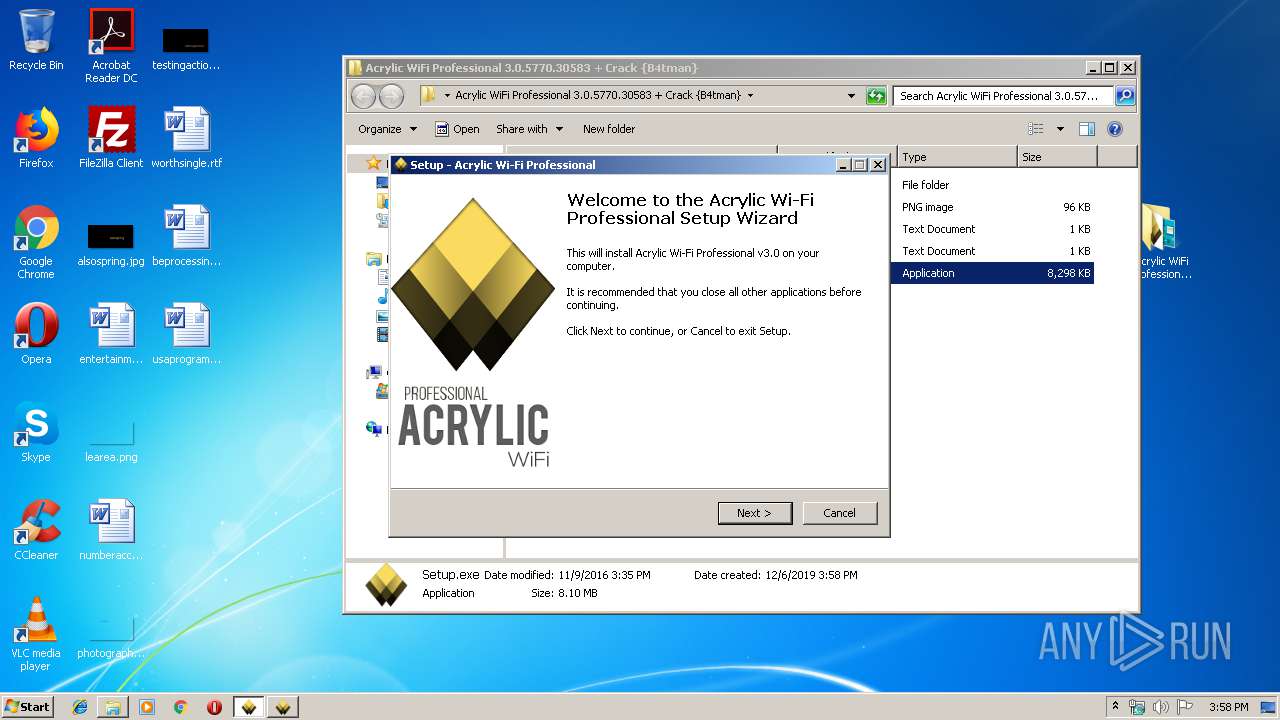Select worthsingle.rtf document on desktop
This screenshot has height=720, width=1280.
coord(187,138)
